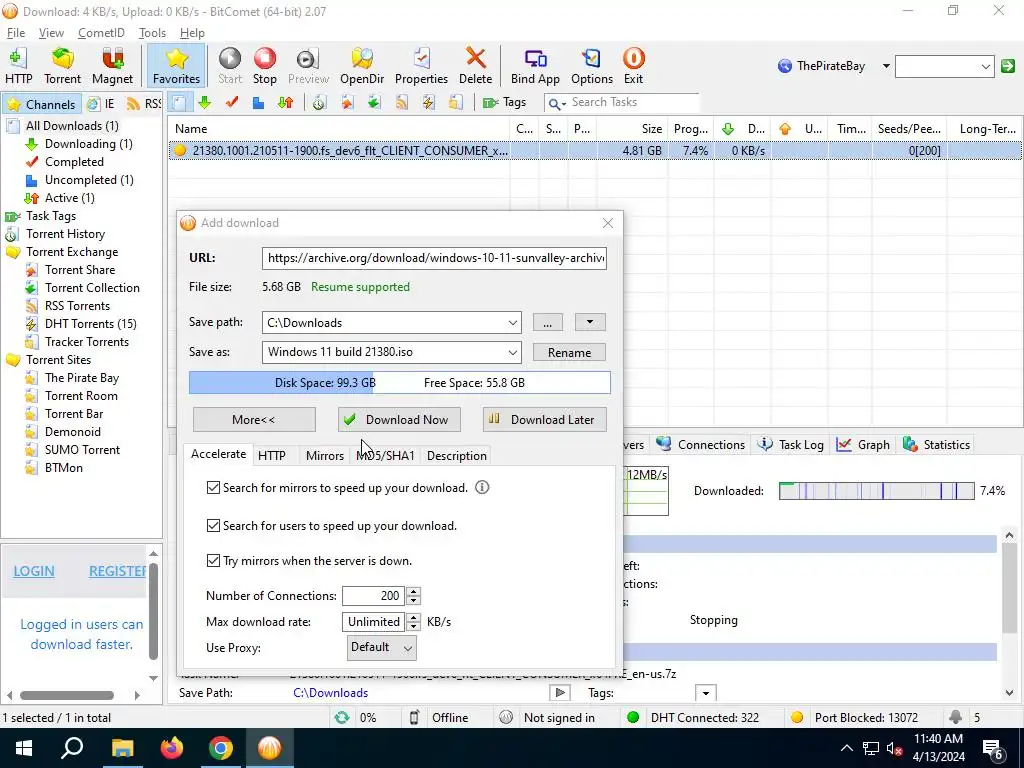Screen dimensions: 1024x768
Task: Click the HTTP download toolbar icon
Action: click(x=18, y=66)
